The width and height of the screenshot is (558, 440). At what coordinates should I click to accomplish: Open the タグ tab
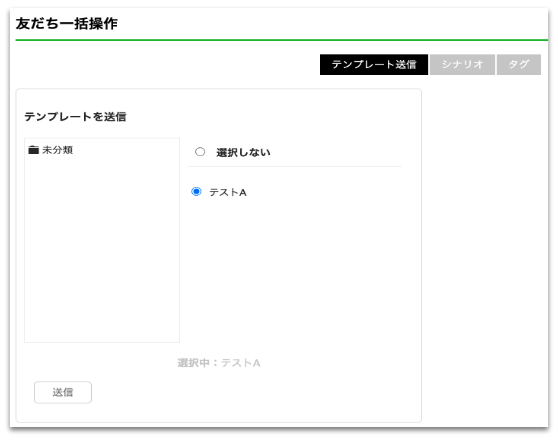[519, 64]
